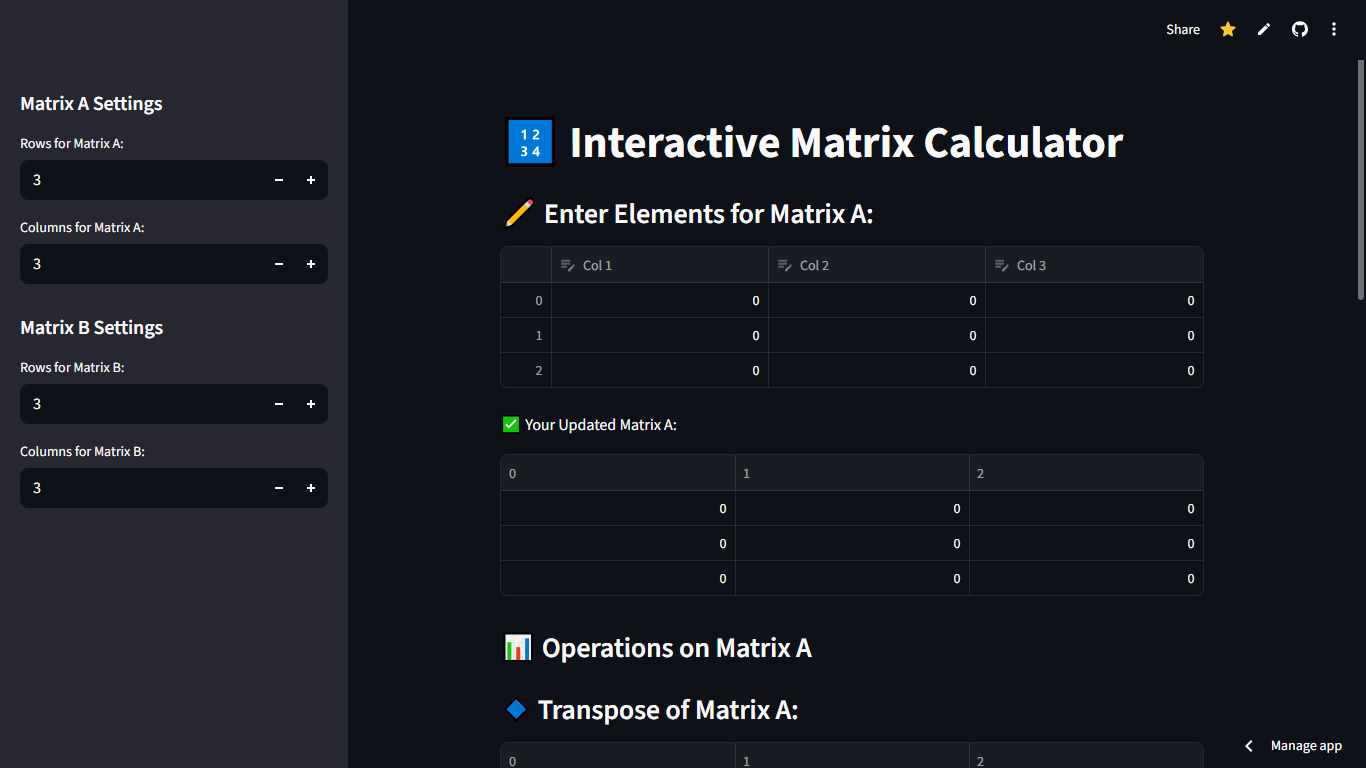
Task: Increase Rows for Matrix B
Action: pos(311,404)
